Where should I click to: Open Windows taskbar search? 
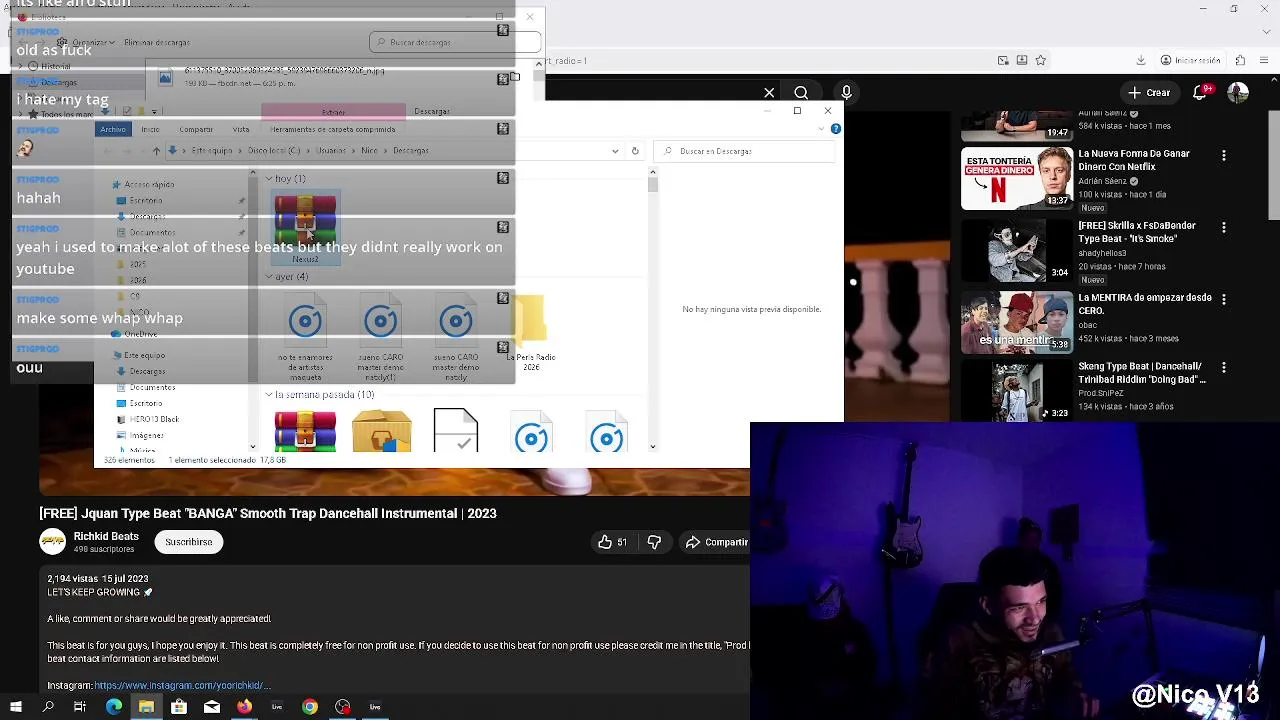(x=48, y=707)
